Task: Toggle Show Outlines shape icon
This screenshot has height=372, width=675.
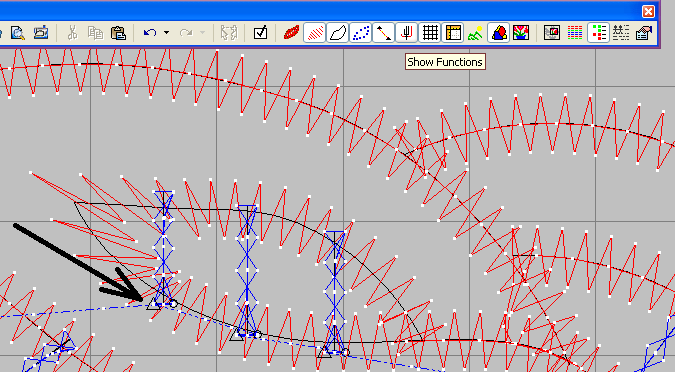Action: pos(338,33)
